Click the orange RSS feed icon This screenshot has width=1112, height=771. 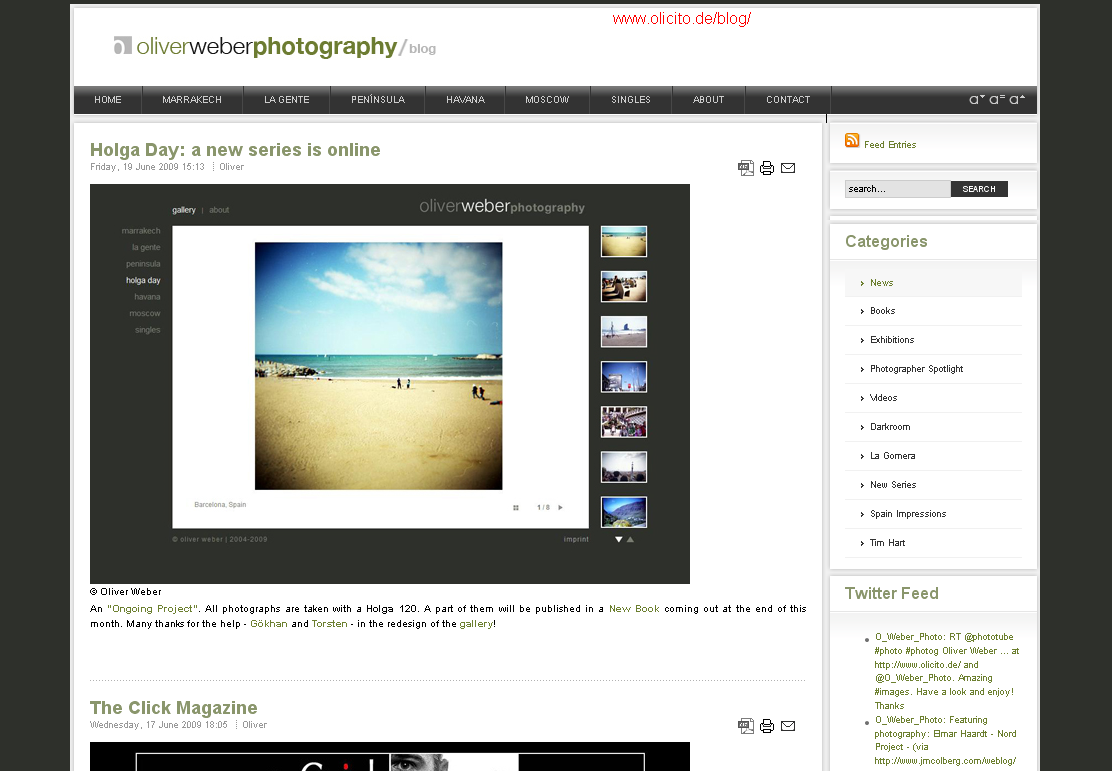coord(852,141)
